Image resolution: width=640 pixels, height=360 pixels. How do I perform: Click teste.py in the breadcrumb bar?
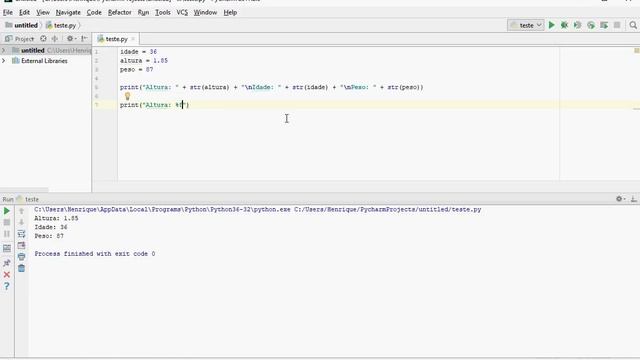click(62, 25)
